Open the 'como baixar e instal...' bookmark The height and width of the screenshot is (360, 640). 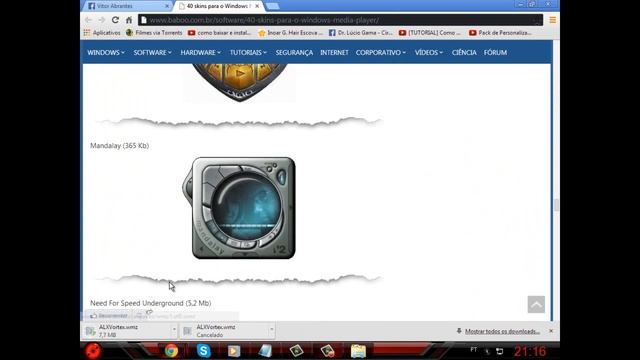click(220, 33)
